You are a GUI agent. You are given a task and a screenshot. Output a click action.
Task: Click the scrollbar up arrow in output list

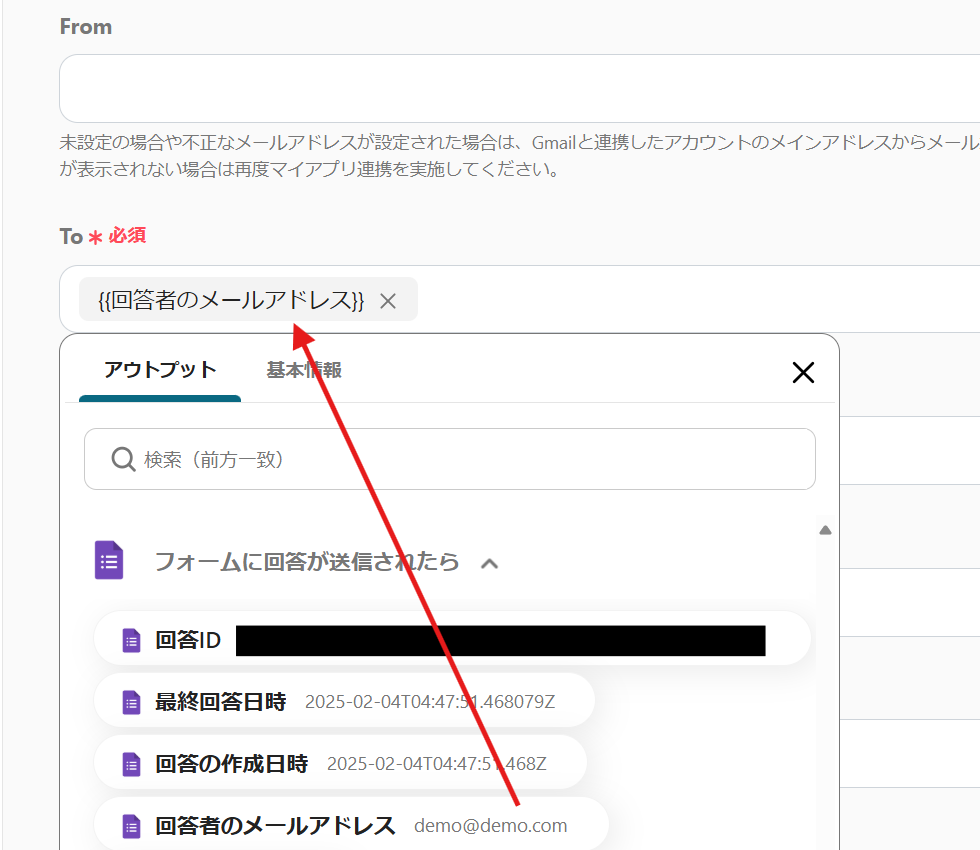tap(825, 530)
